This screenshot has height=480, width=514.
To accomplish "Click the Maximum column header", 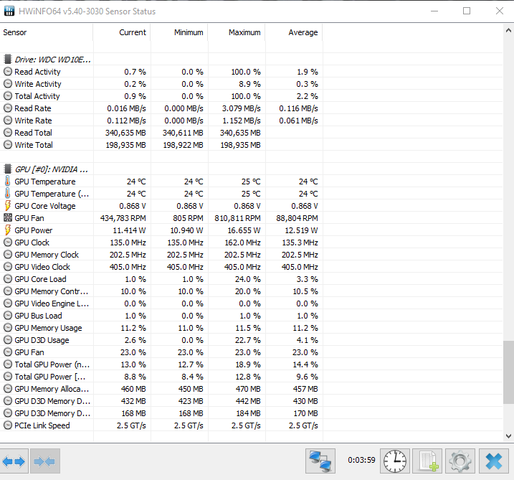I will coord(237,32).
